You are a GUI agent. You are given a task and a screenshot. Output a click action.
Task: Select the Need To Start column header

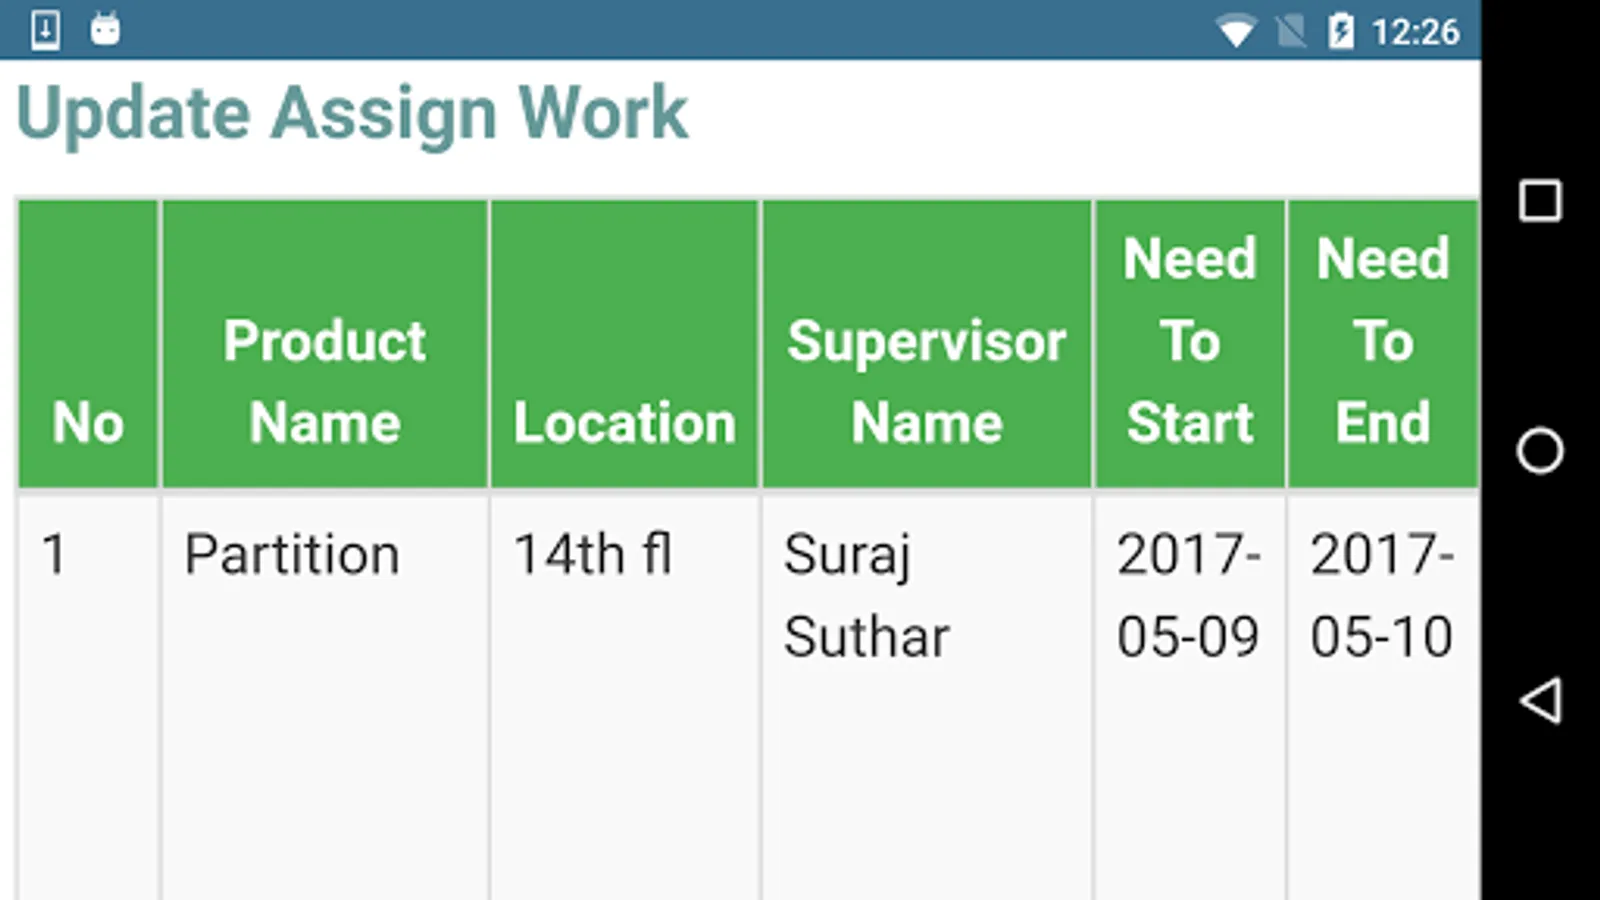[x=1190, y=344]
